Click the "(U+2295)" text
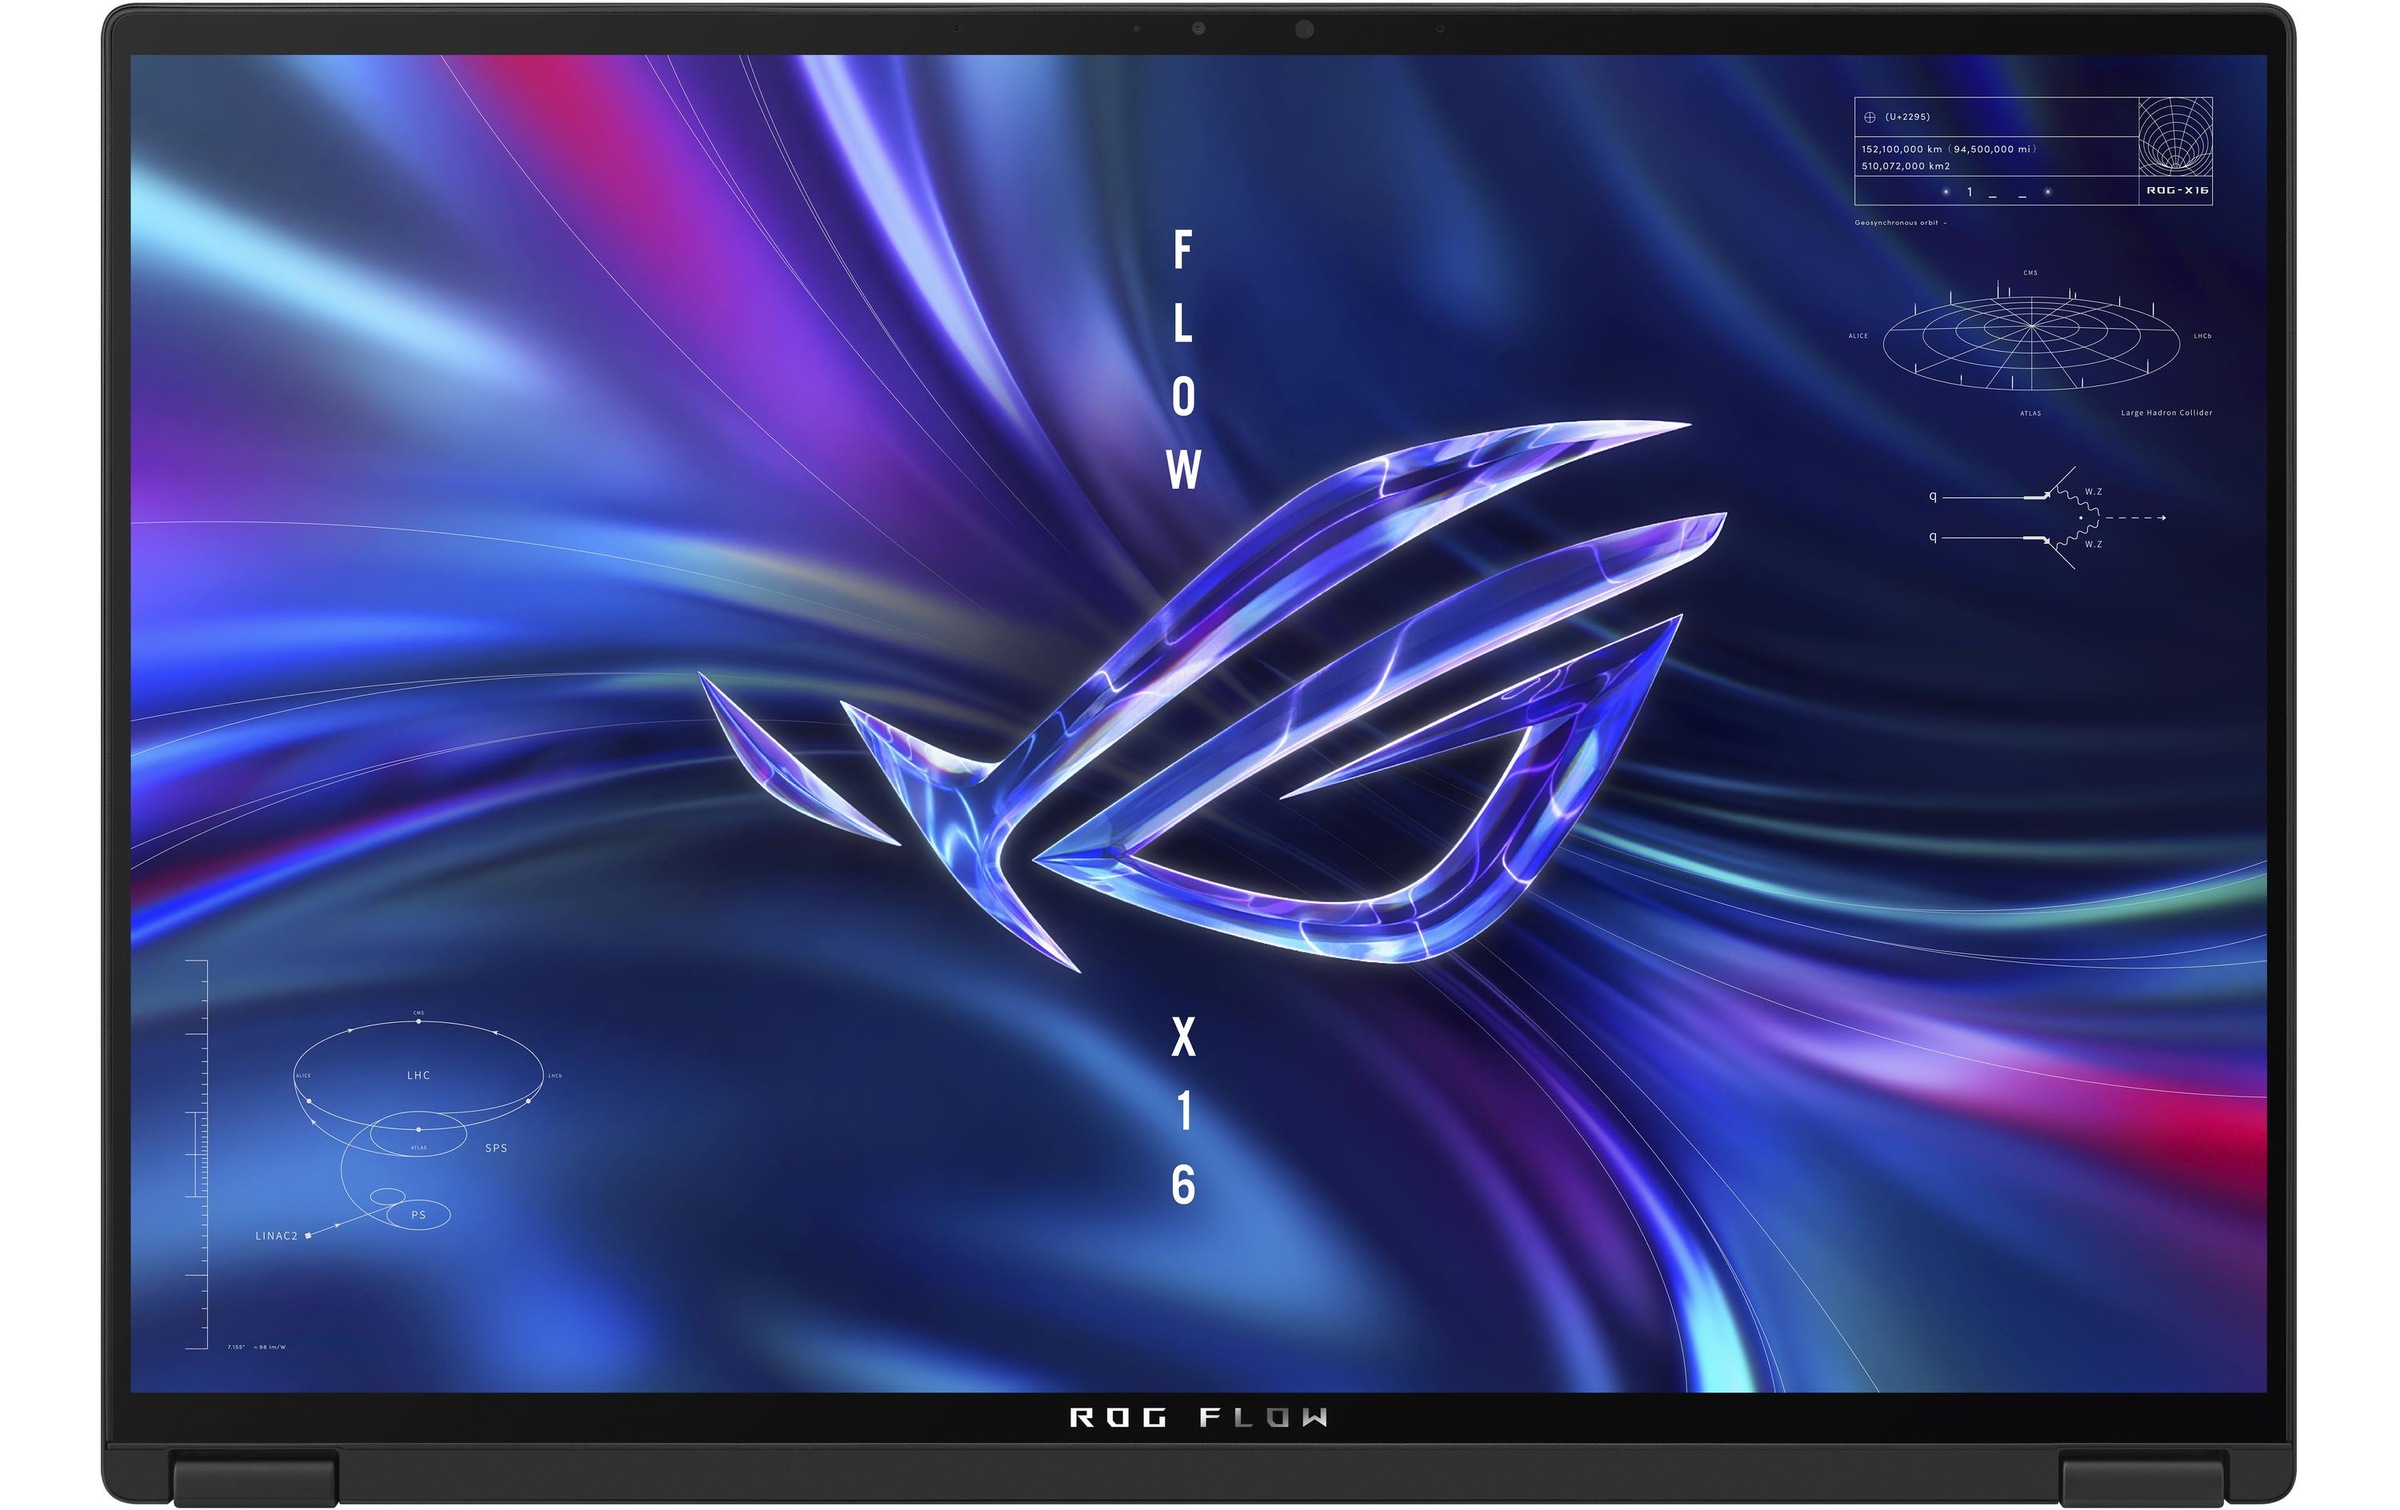 1907,117
